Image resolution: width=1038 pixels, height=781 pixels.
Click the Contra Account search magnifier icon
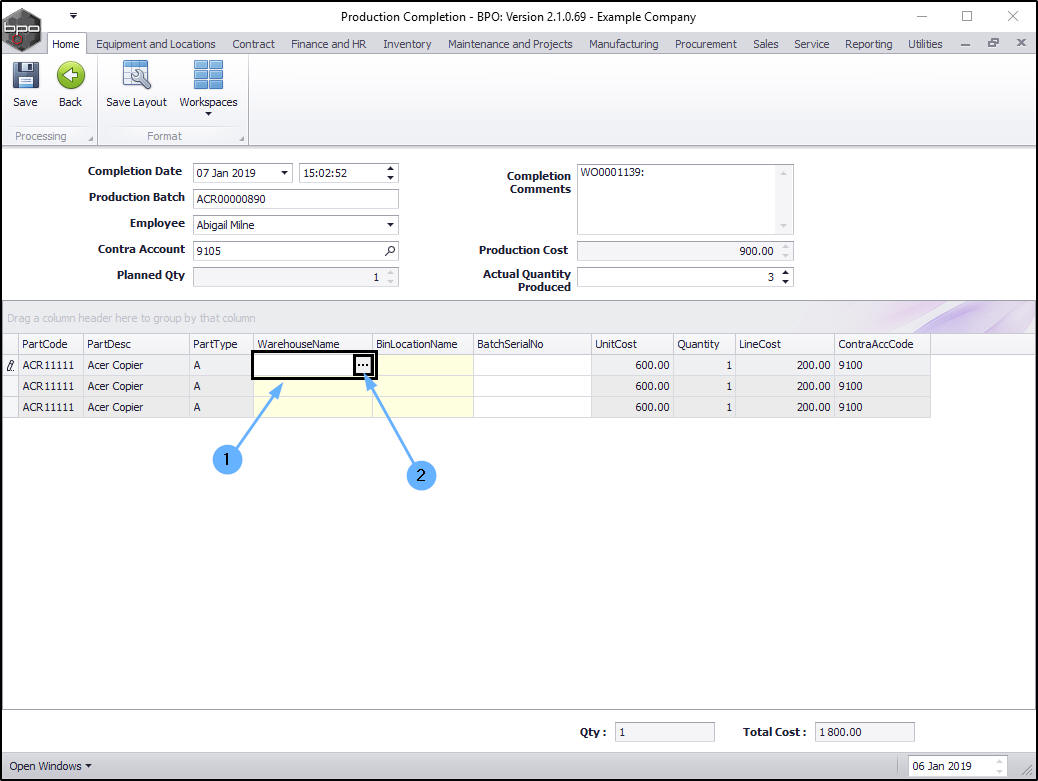(x=390, y=251)
